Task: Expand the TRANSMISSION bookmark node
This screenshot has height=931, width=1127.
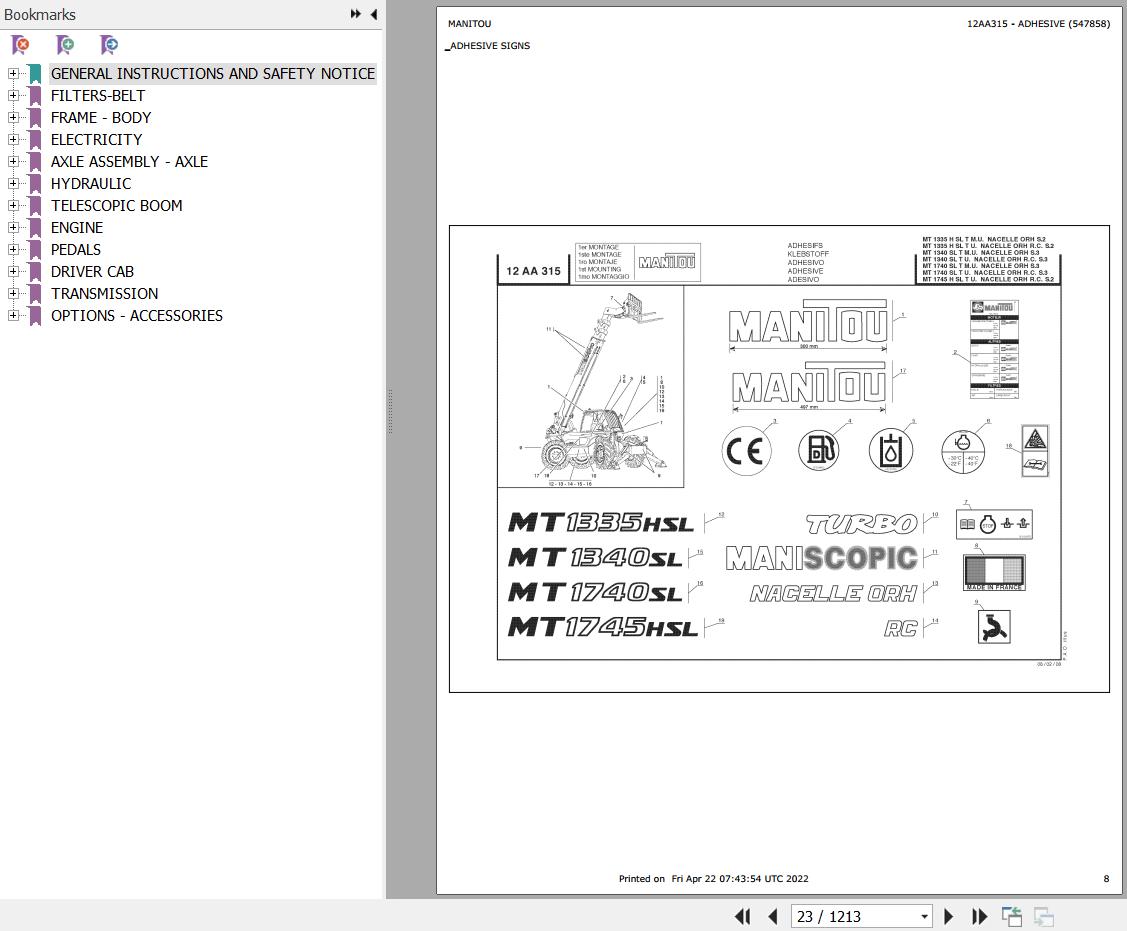Action: [x=12, y=293]
